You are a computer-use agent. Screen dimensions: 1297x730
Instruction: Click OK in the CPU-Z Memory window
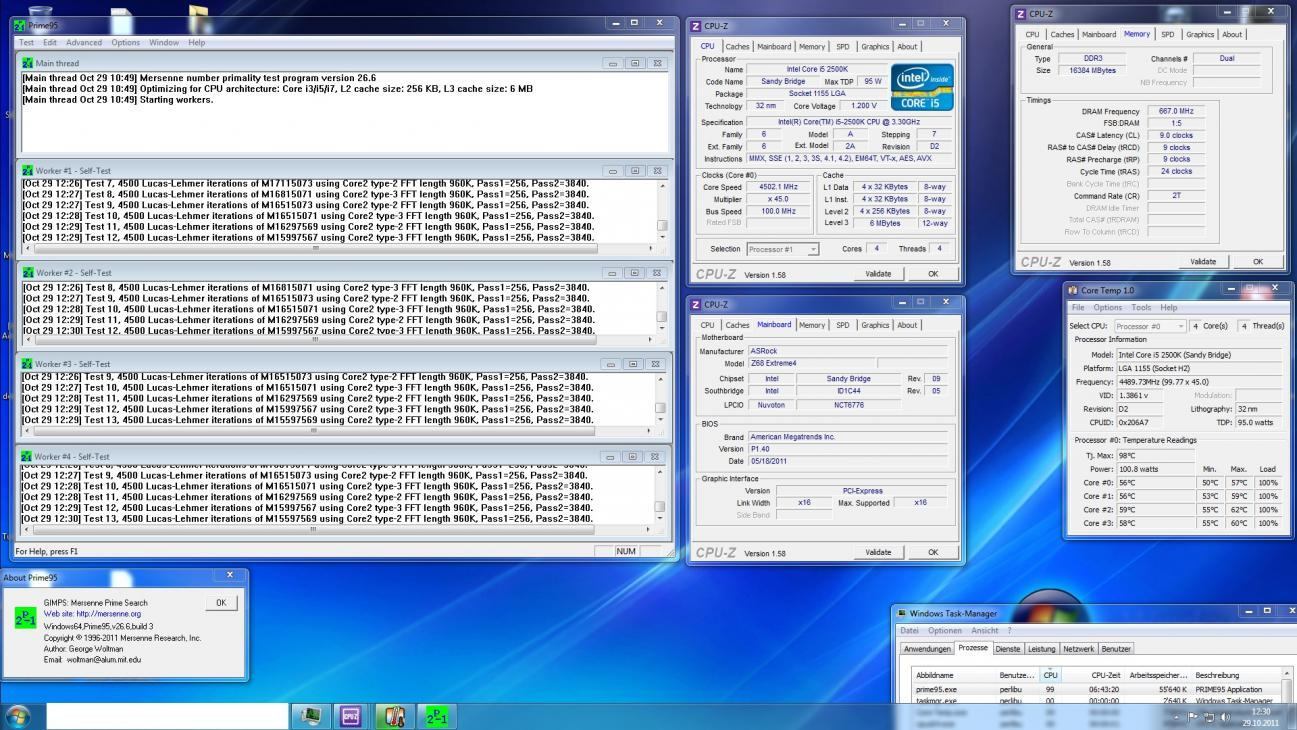1257,262
